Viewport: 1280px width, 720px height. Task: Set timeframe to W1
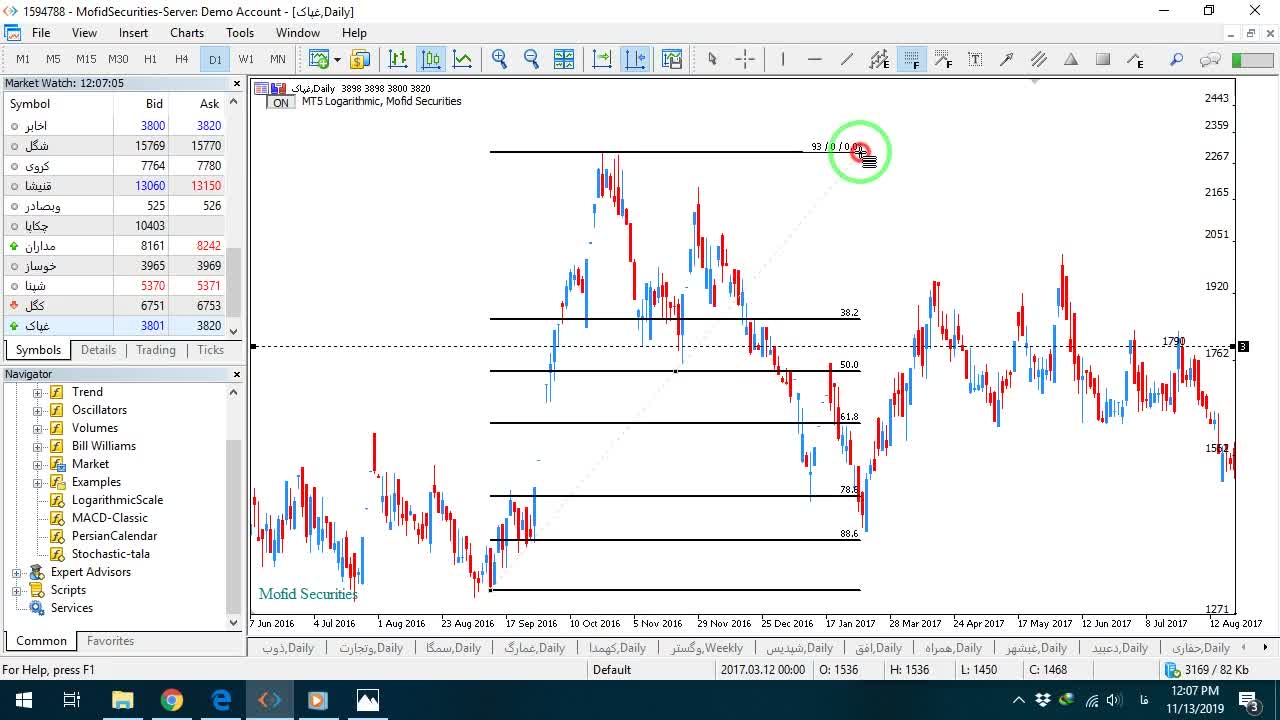coord(246,59)
